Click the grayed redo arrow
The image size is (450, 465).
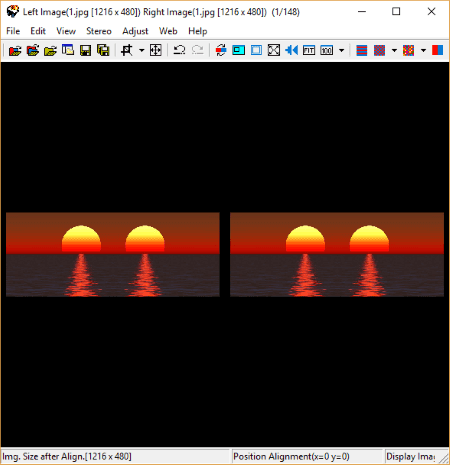198,50
